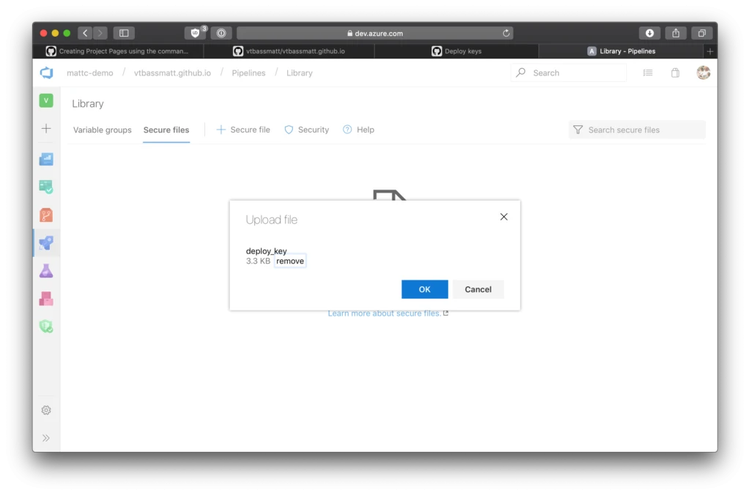Open Safari downloads icon
750x495 pixels.
tap(650, 33)
